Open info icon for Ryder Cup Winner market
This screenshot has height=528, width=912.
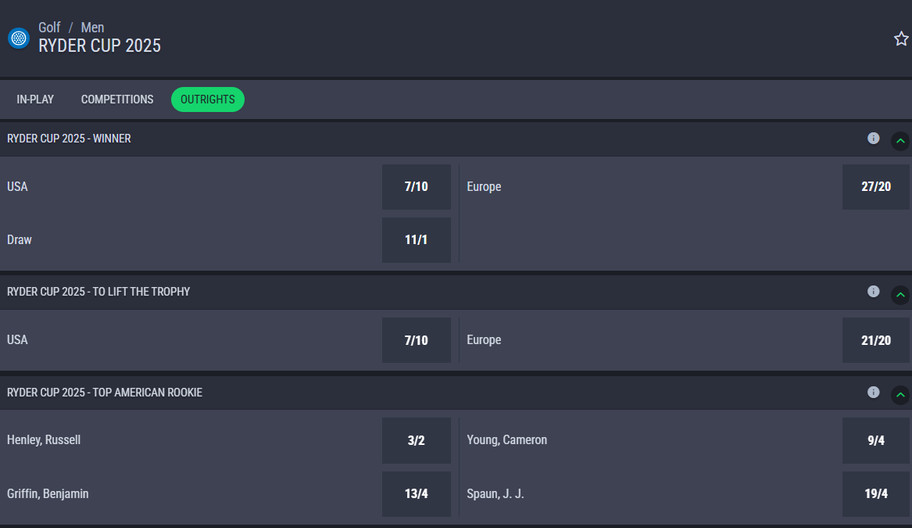pyautogui.click(x=873, y=138)
